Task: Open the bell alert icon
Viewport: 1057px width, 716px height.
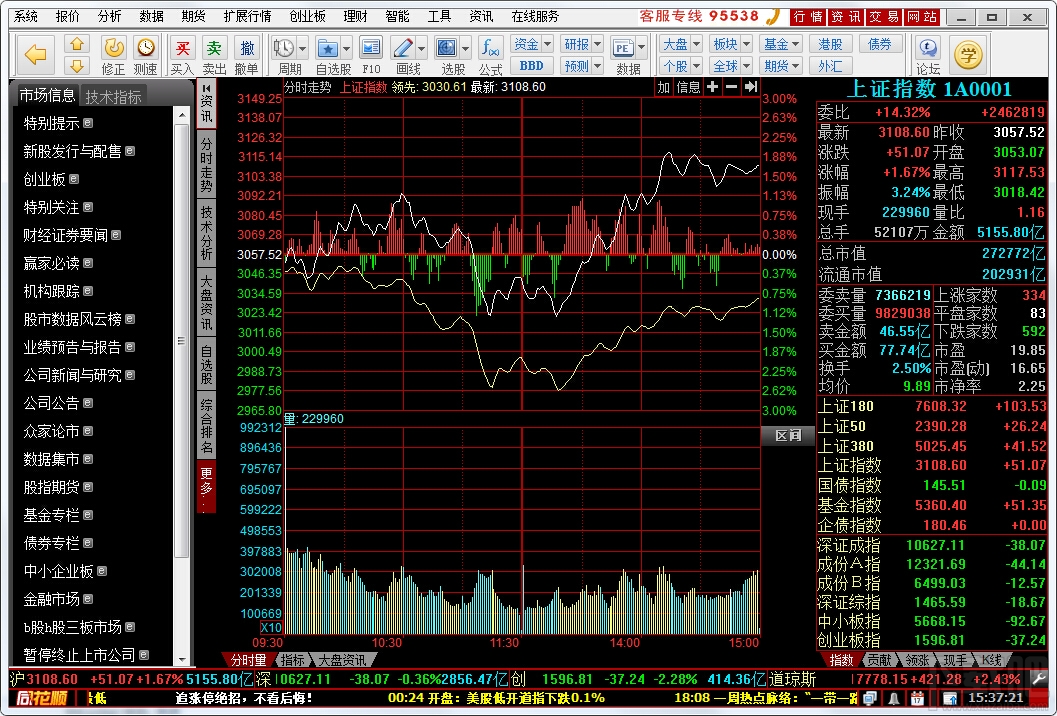Action: [x=894, y=698]
